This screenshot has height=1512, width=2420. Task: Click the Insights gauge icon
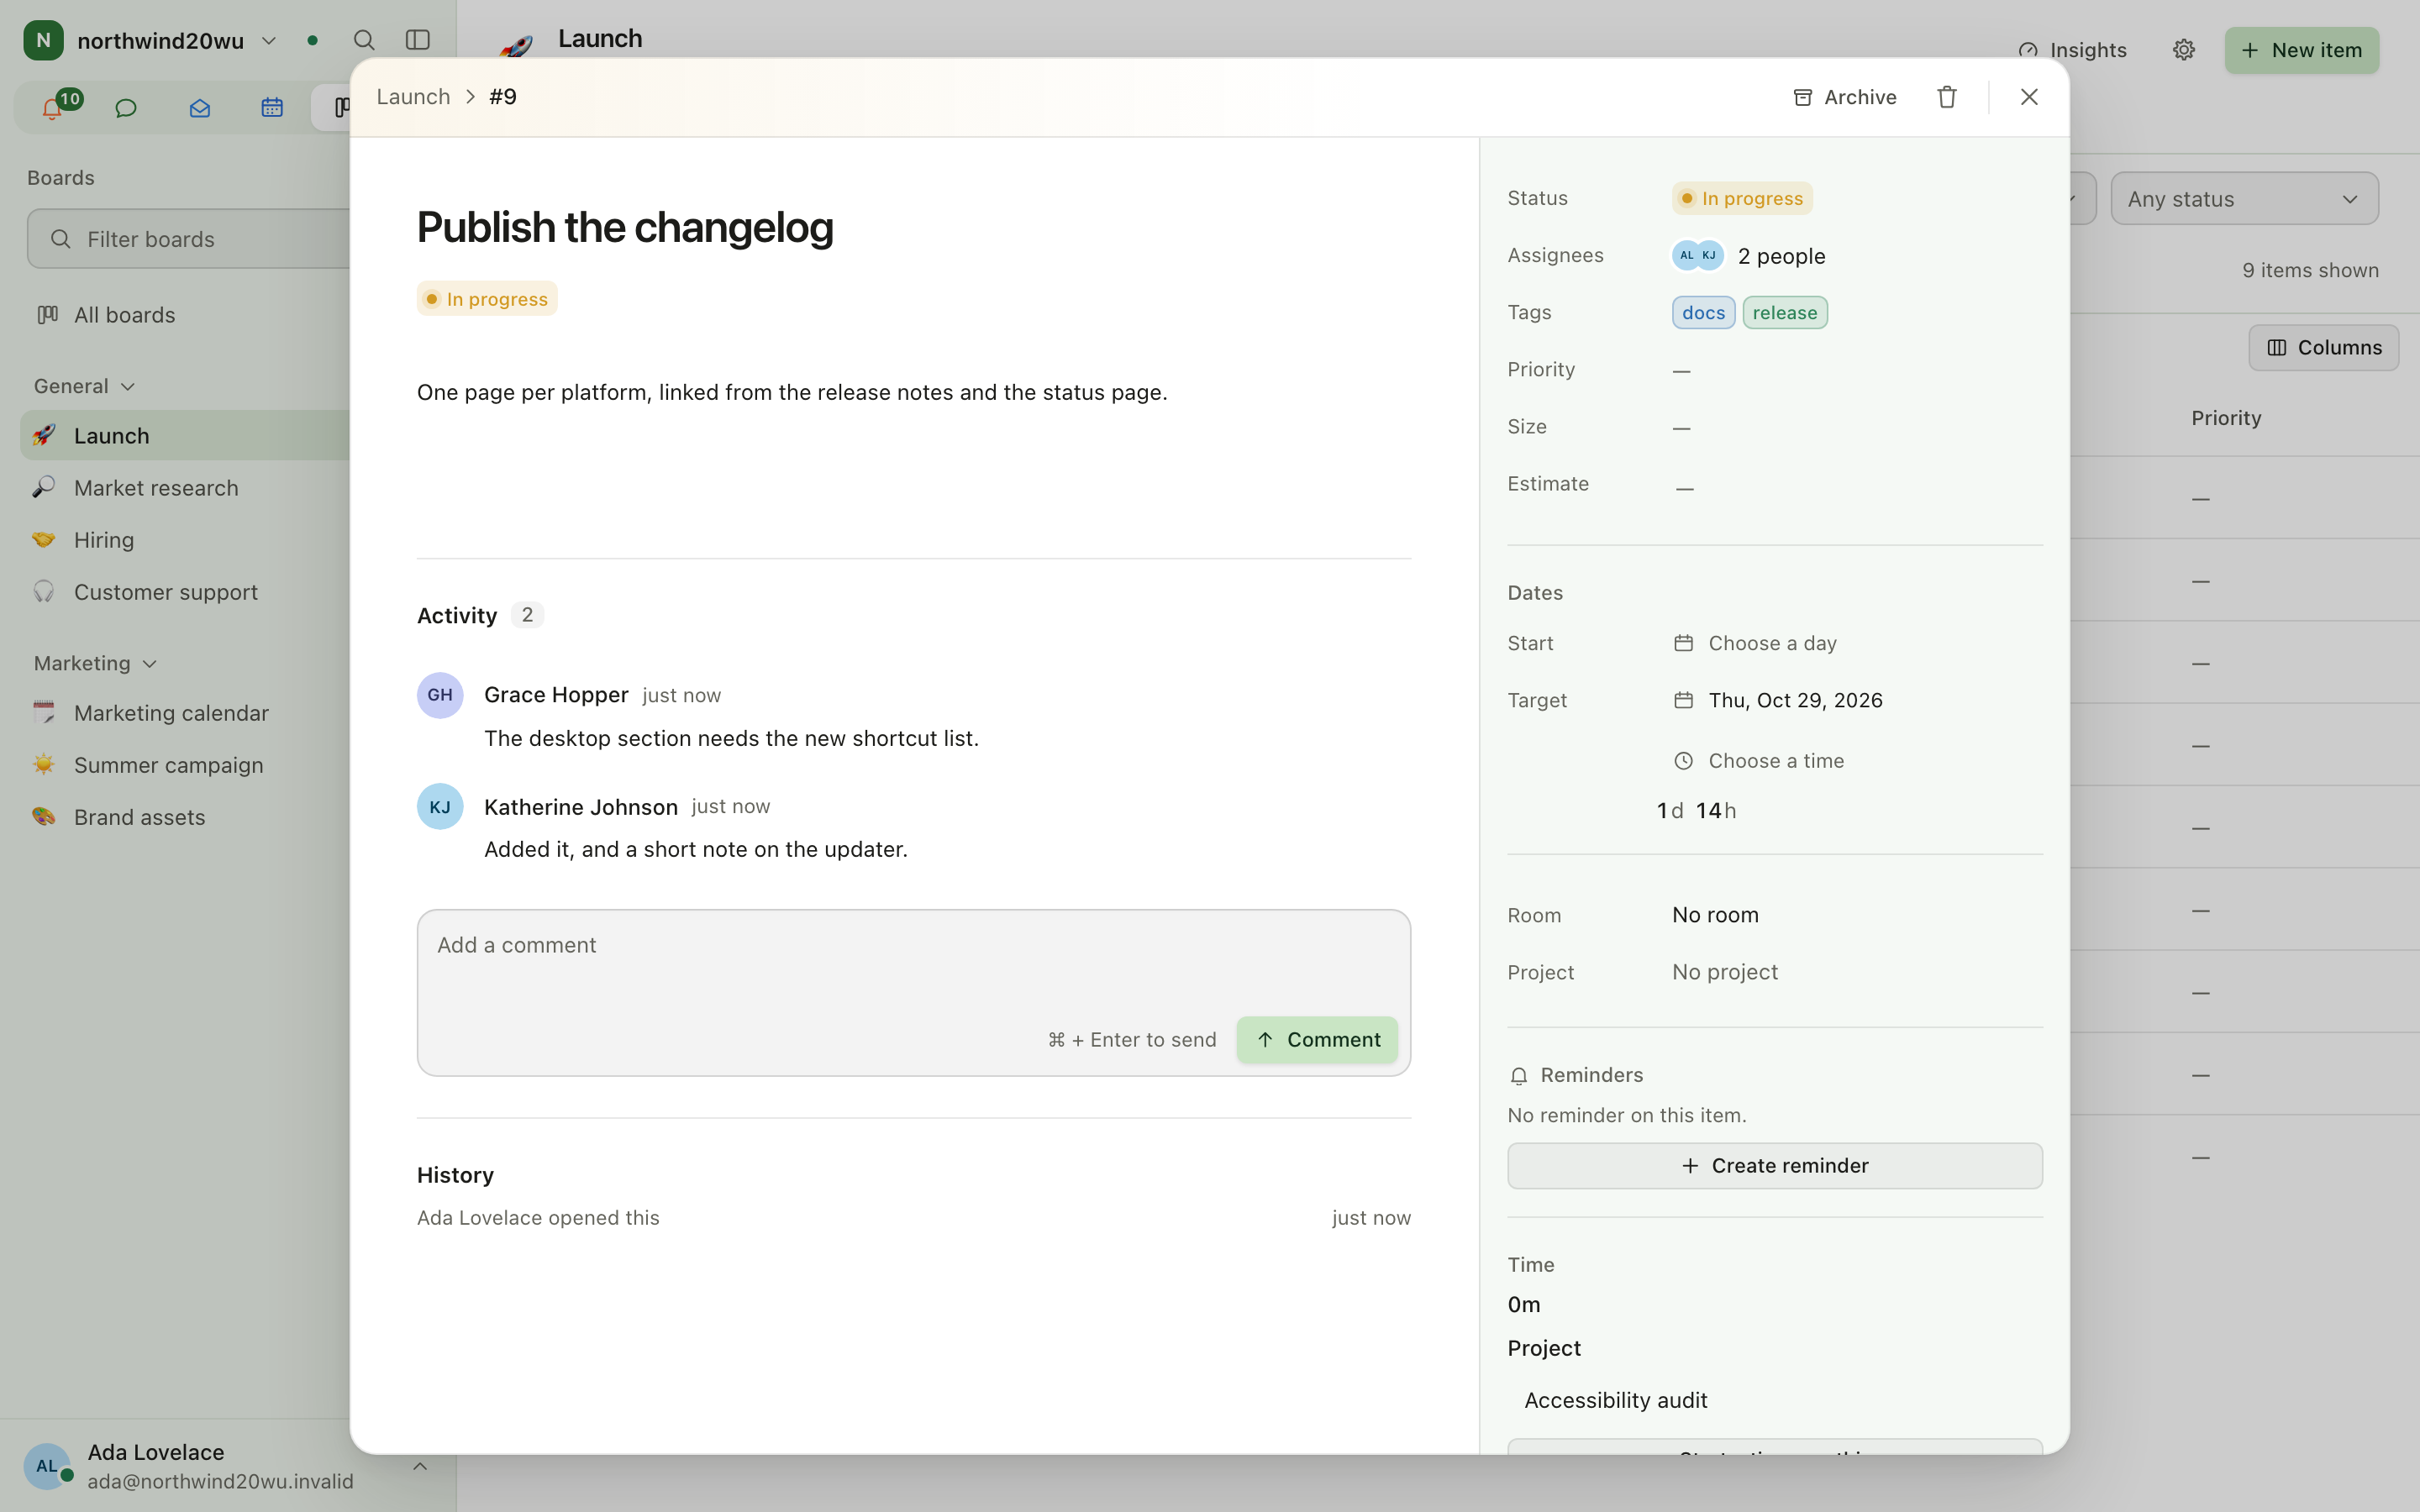click(2028, 50)
